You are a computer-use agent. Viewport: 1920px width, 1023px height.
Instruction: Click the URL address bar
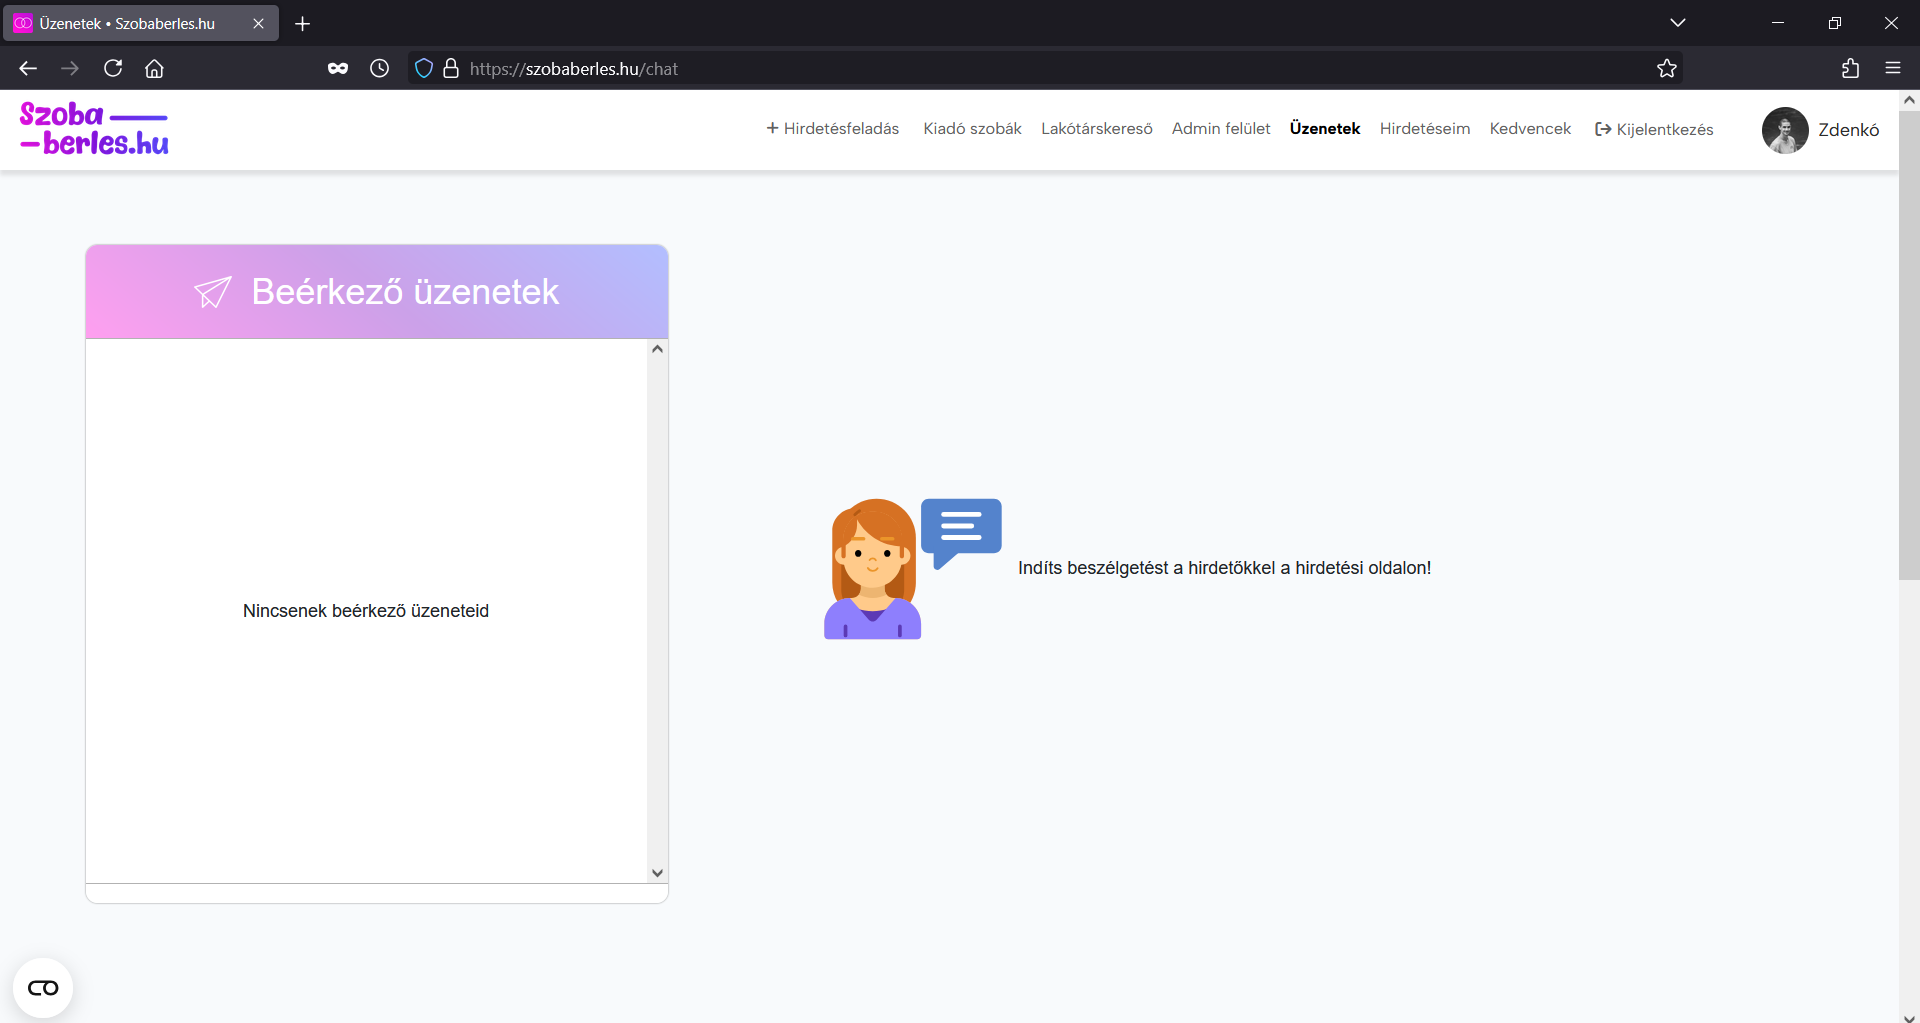coord(1000,69)
